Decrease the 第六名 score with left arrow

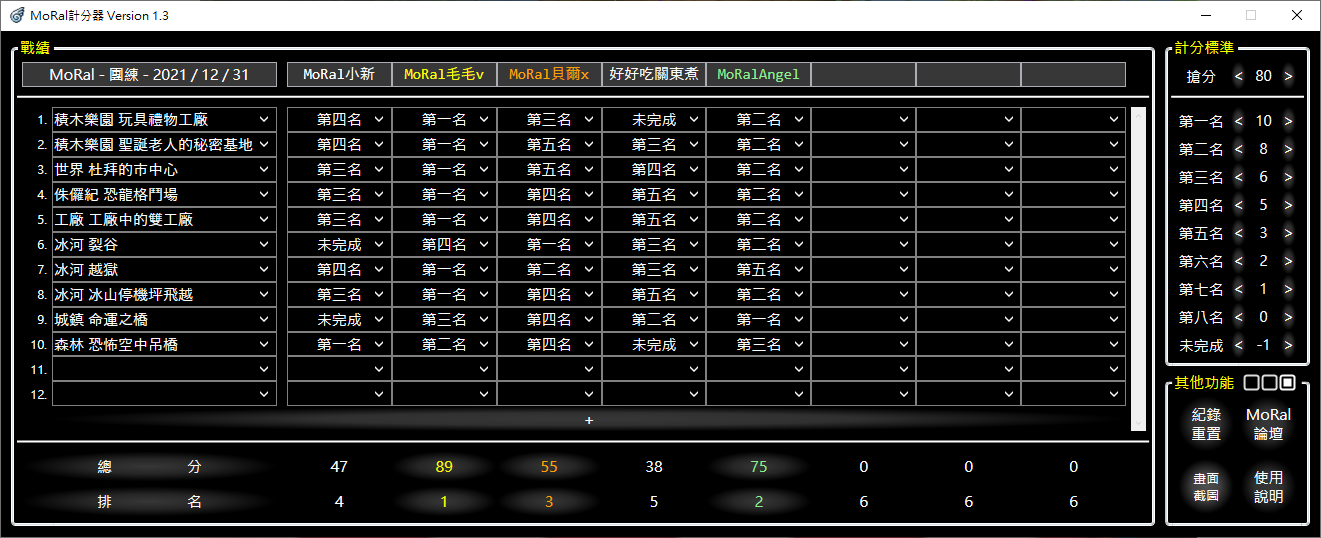click(1239, 261)
